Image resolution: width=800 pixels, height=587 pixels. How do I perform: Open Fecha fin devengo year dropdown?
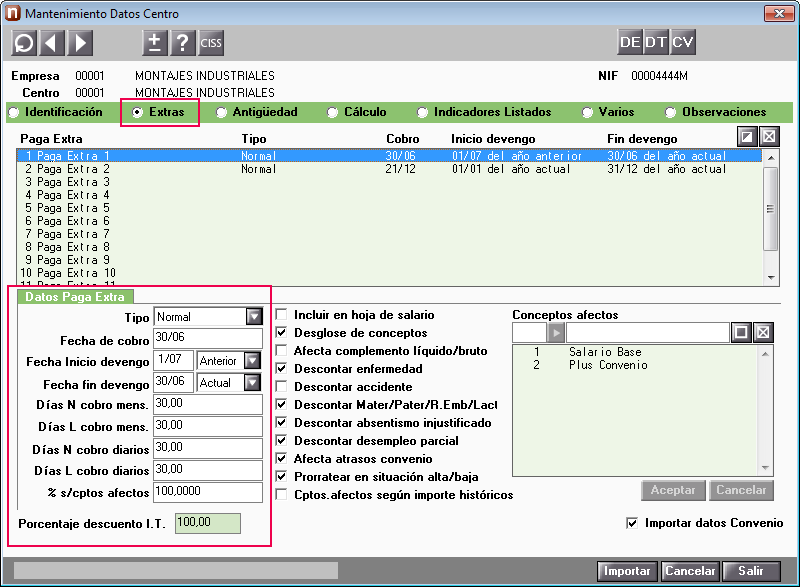253,382
